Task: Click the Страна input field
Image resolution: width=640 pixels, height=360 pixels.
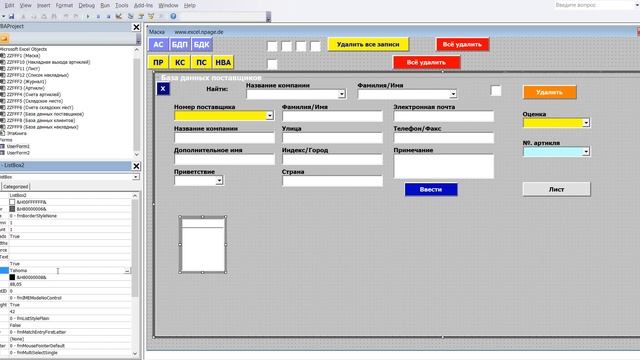Action: click(x=332, y=181)
